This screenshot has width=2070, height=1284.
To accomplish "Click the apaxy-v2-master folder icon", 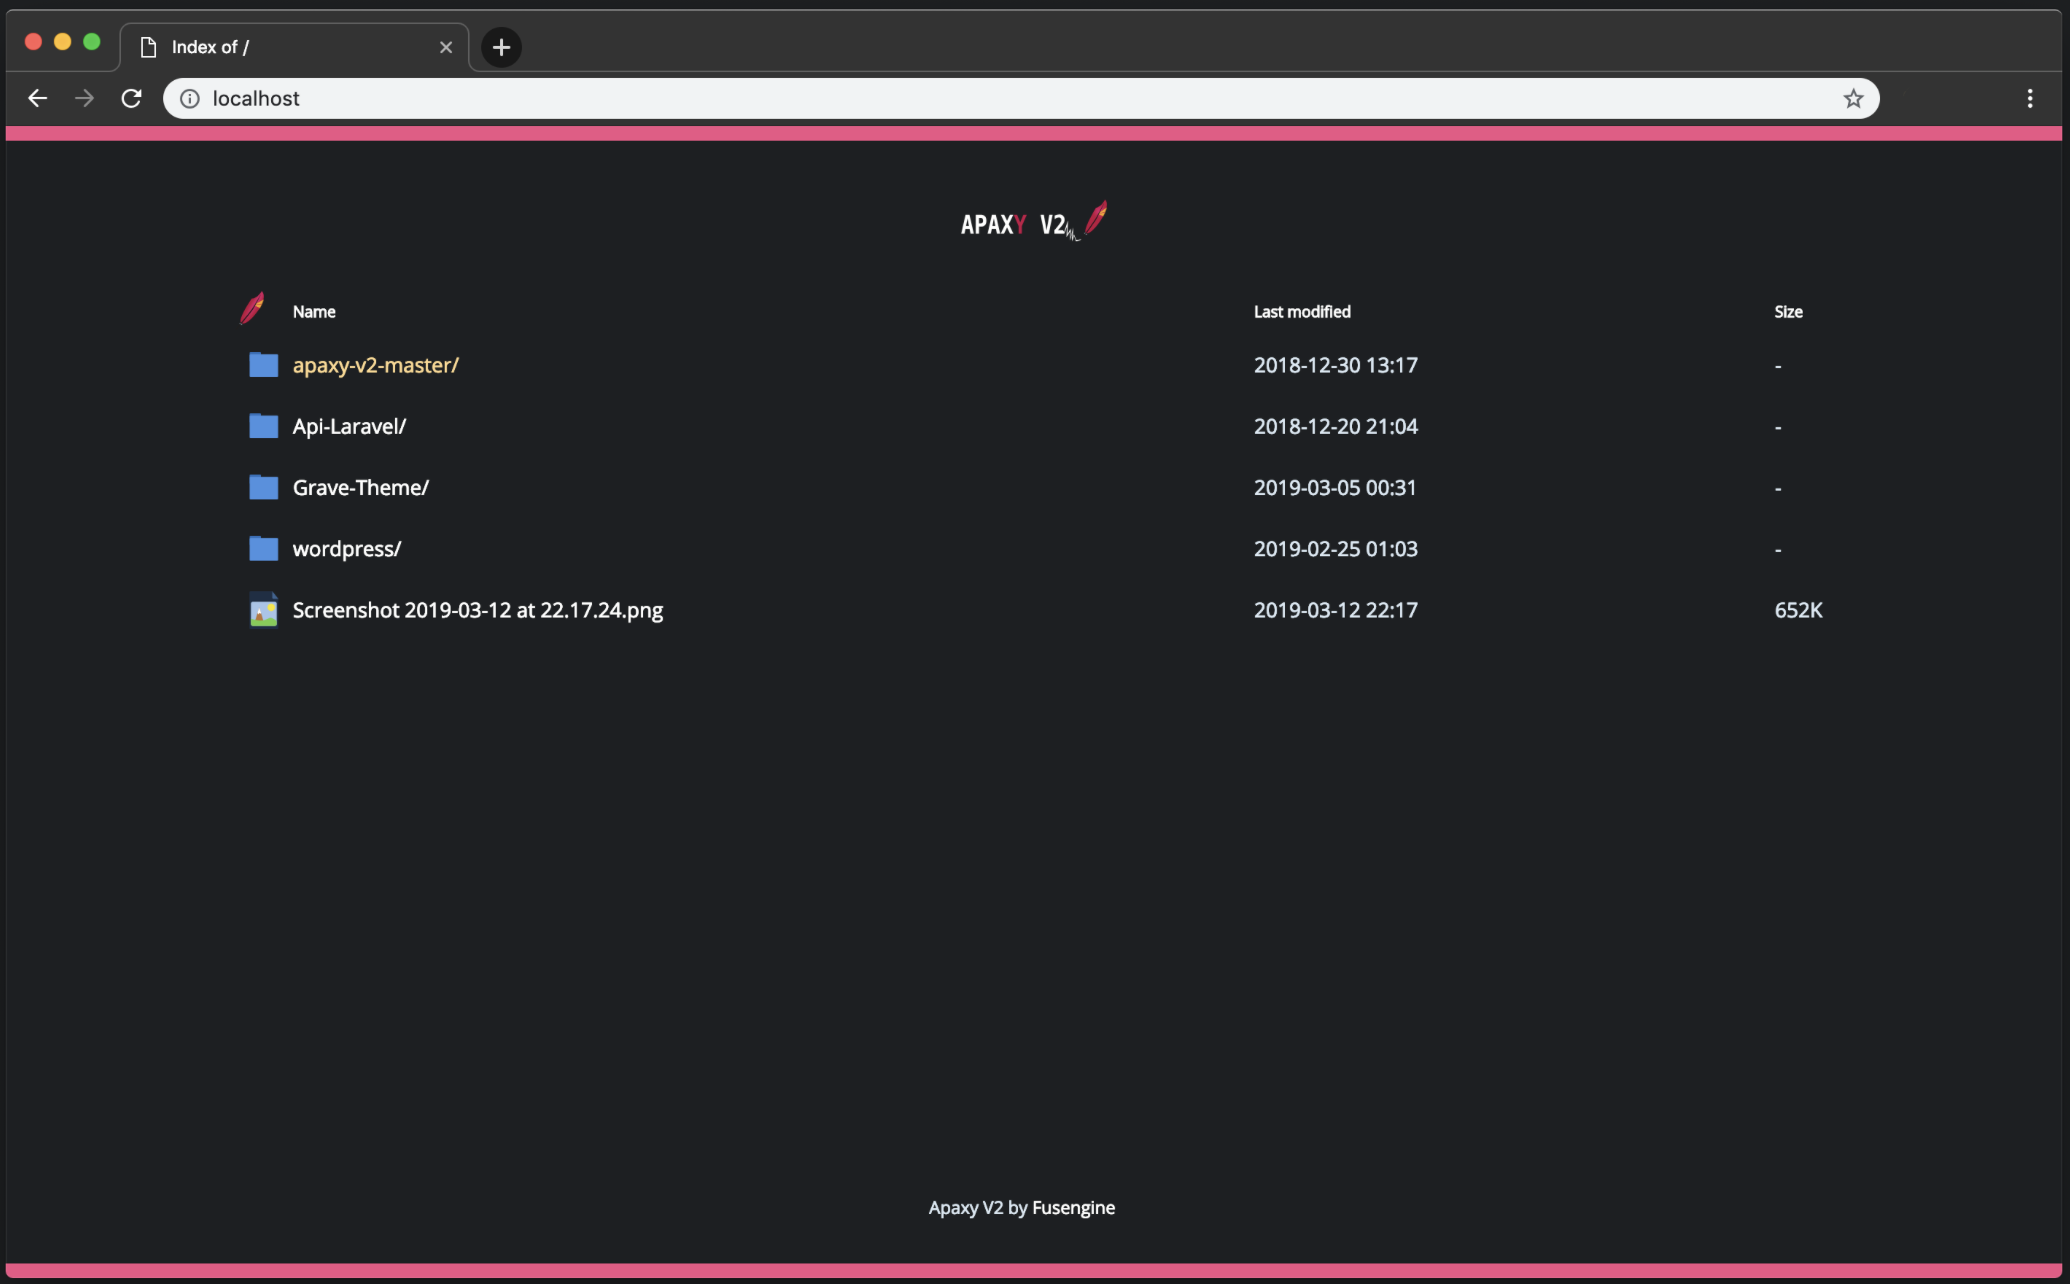I will tap(263, 365).
